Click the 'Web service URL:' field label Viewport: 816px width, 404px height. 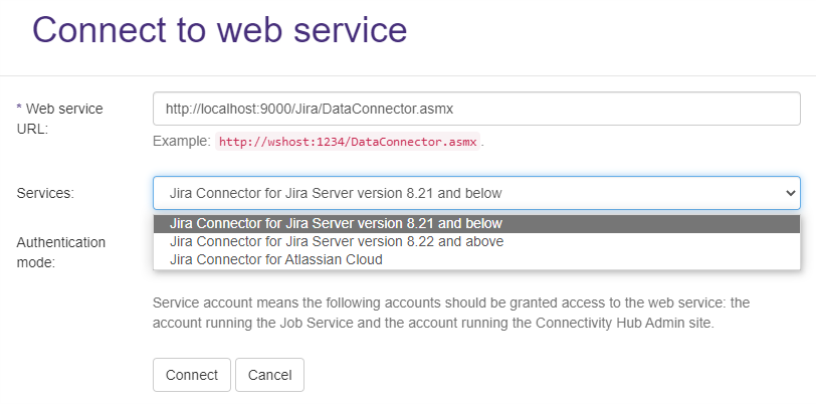point(64,118)
